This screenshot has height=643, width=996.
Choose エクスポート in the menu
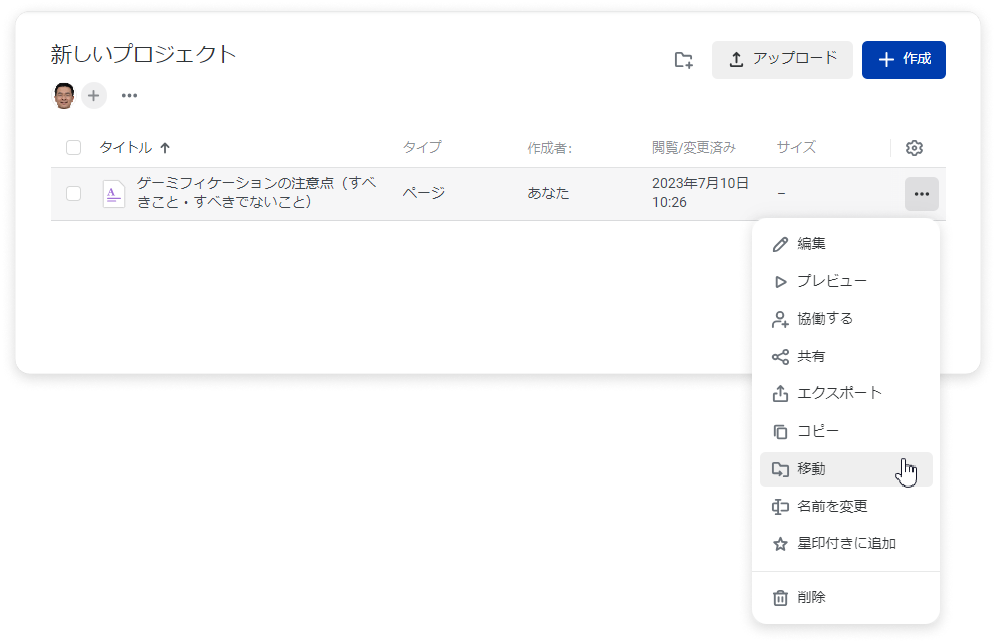click(846, 394)
